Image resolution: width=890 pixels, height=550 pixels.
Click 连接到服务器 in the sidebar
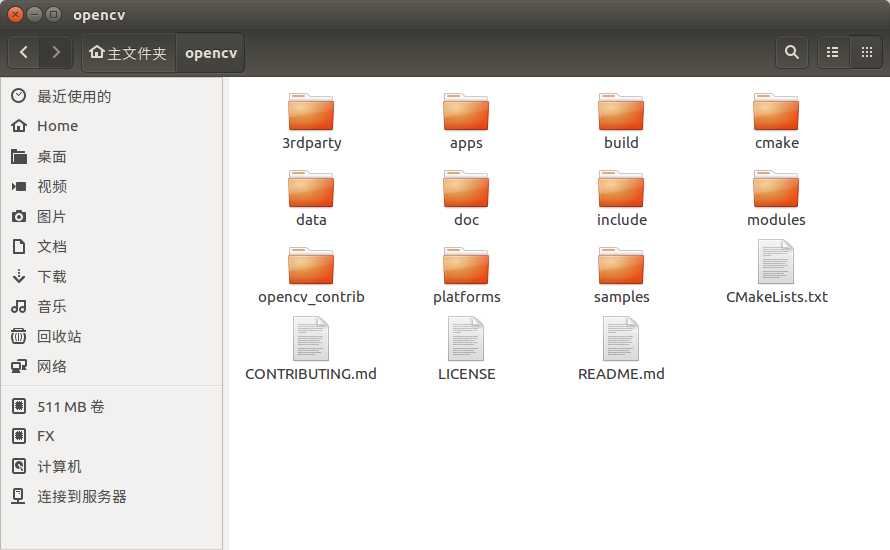[111, 497]
